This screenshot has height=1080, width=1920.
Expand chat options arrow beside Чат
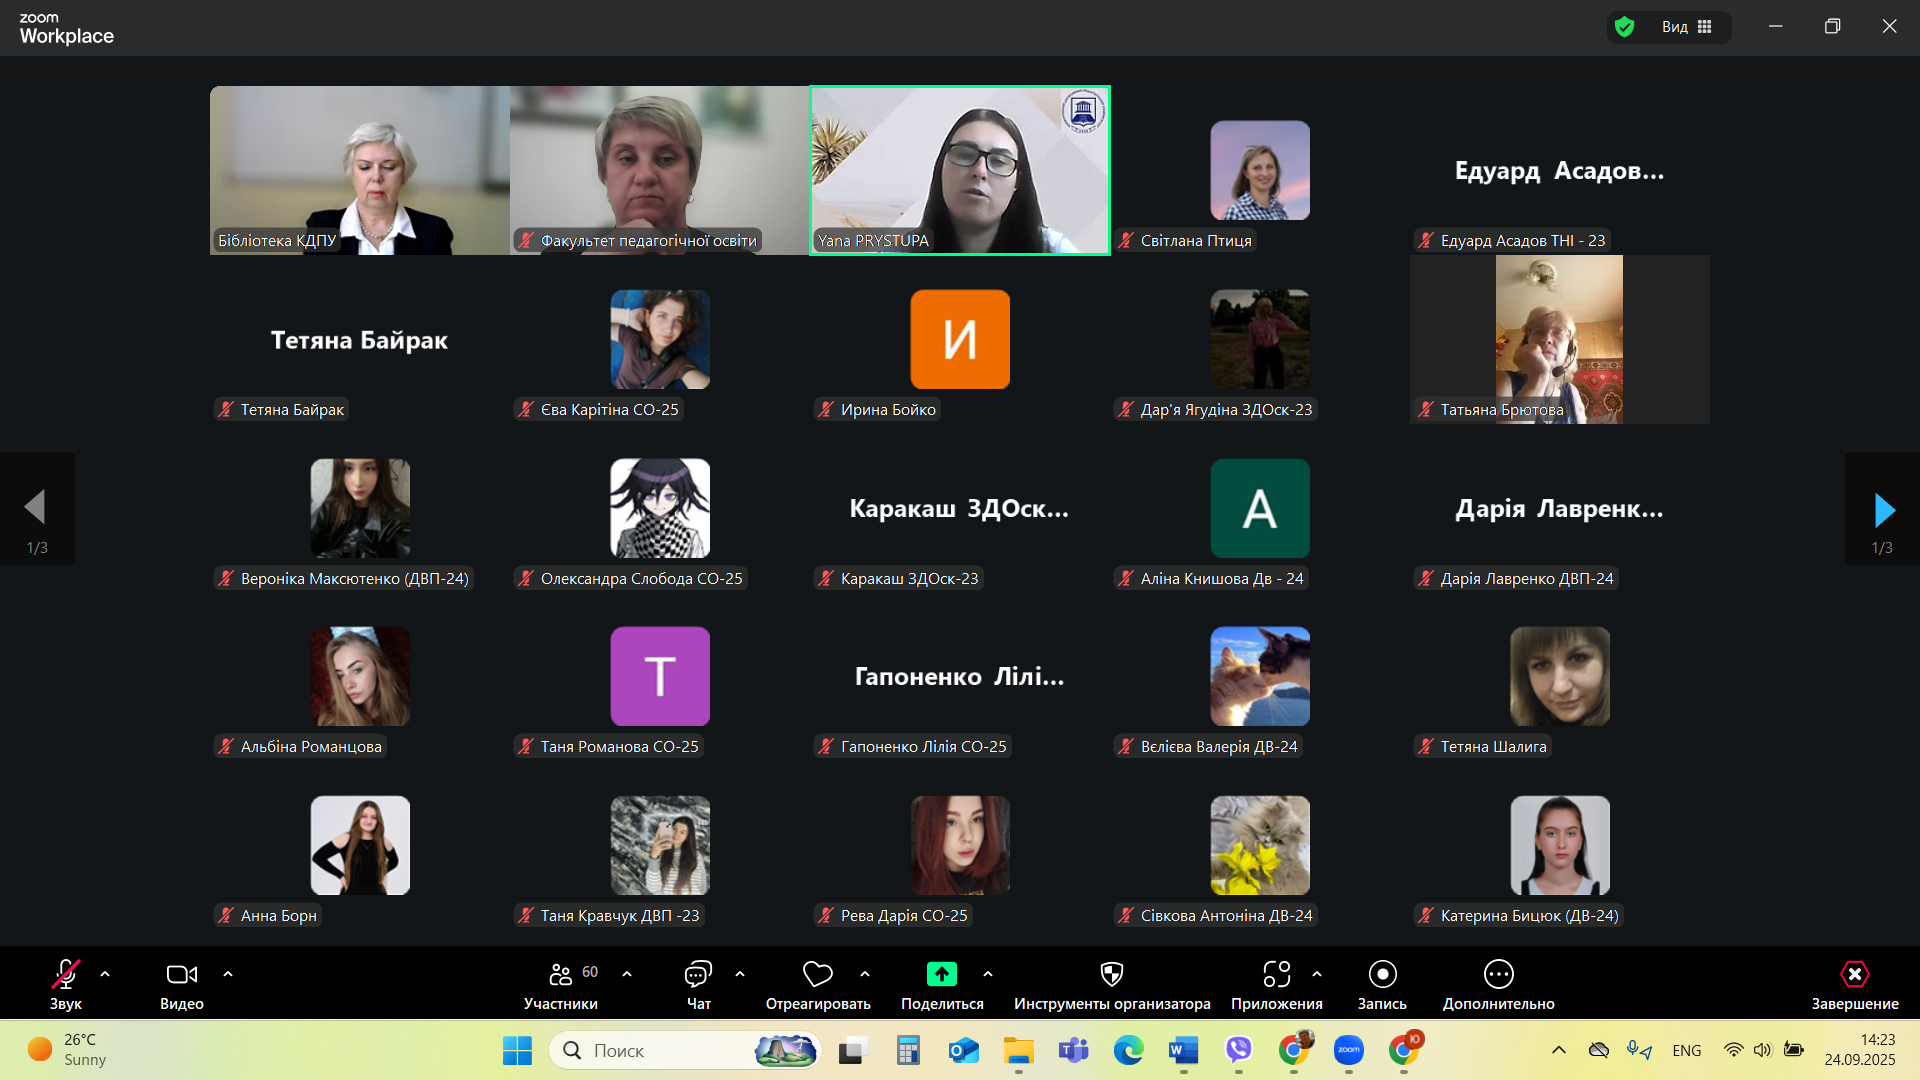tap(740, 974)
